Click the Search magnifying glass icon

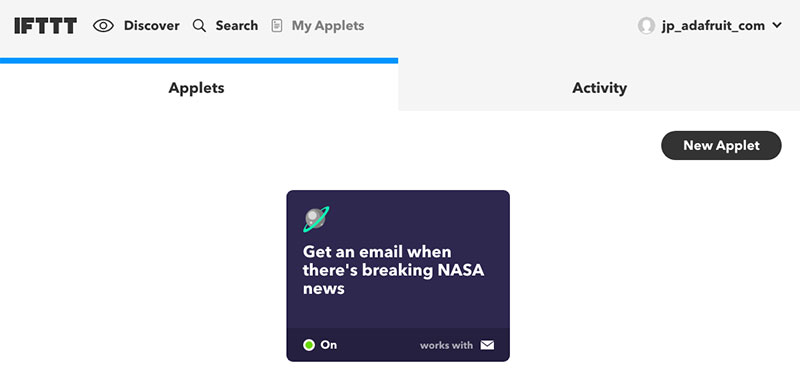click(x=199, y=25)
